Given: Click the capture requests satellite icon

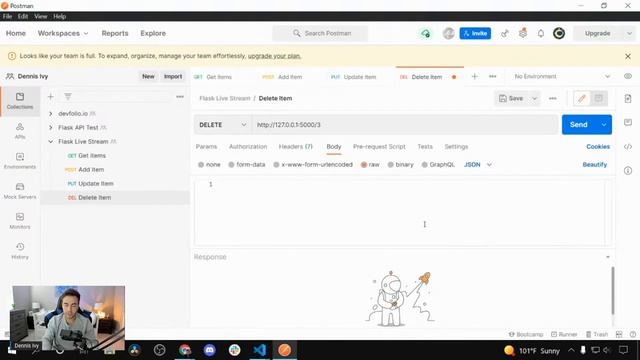Looking at the screenshot, I should pos(505,33).
